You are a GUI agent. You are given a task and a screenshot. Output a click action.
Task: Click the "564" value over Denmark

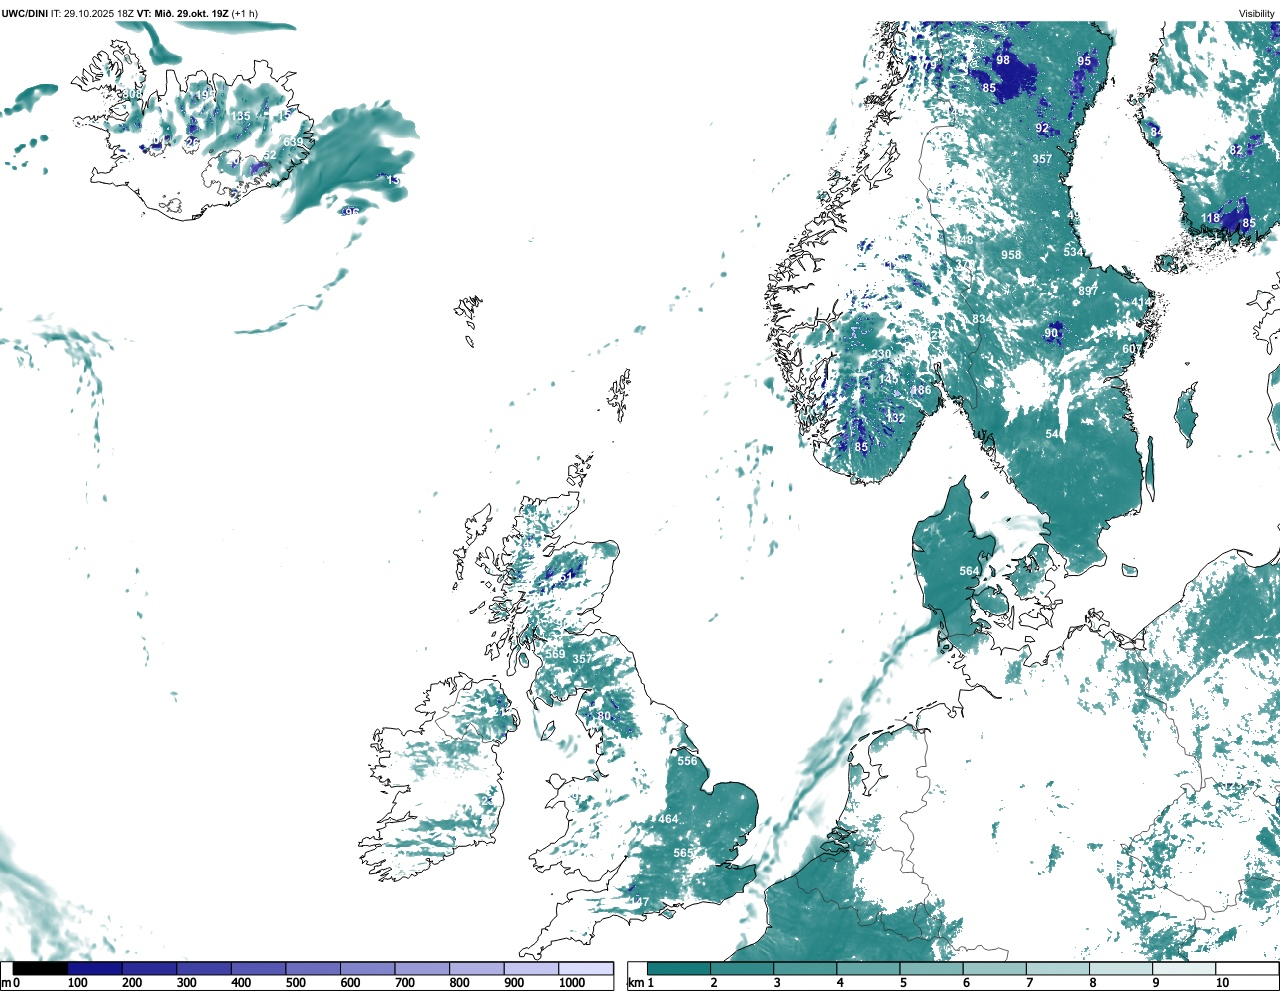coord(970,571)
